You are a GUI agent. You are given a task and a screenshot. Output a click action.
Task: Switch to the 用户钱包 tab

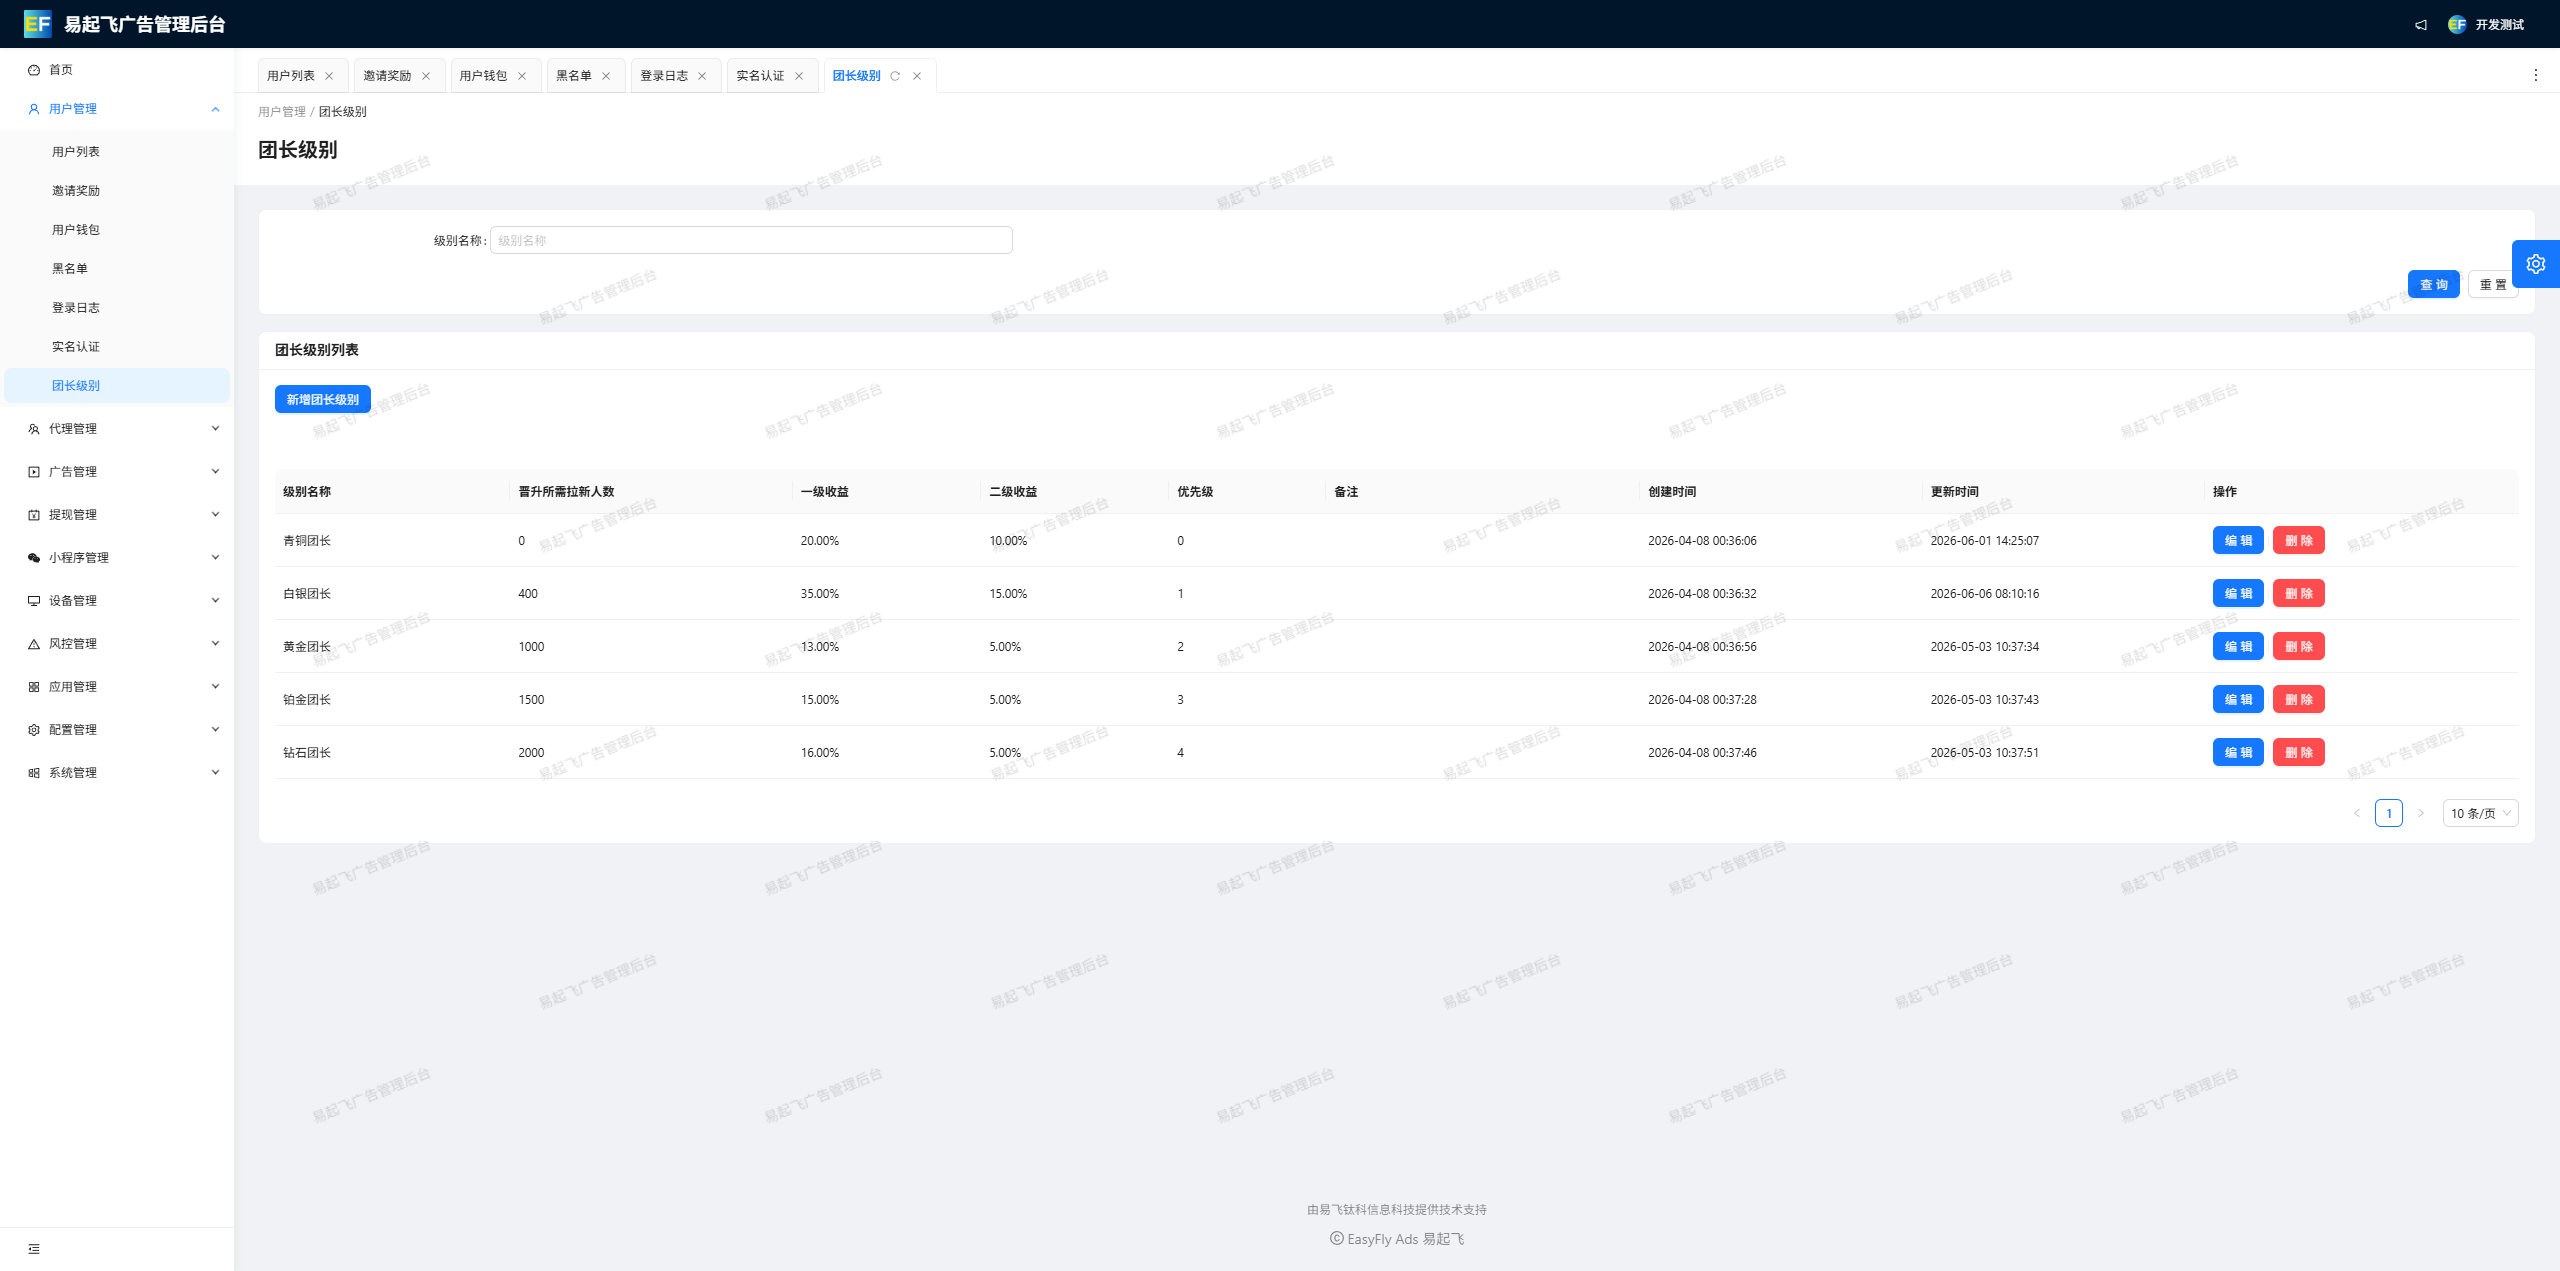483,76
